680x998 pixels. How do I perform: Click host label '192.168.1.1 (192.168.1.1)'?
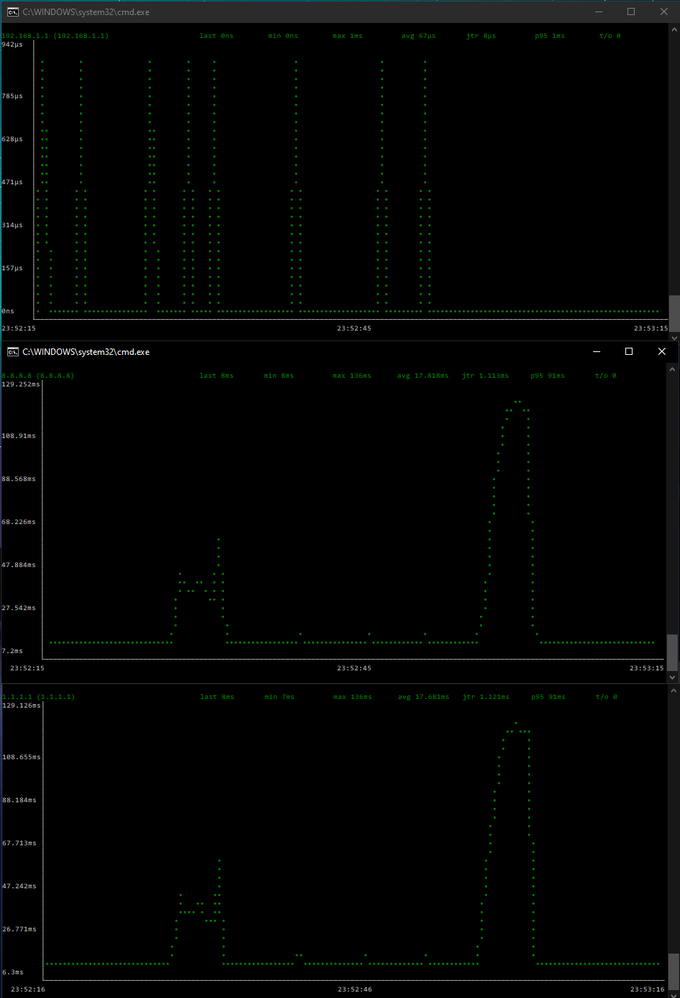[55, 36]
